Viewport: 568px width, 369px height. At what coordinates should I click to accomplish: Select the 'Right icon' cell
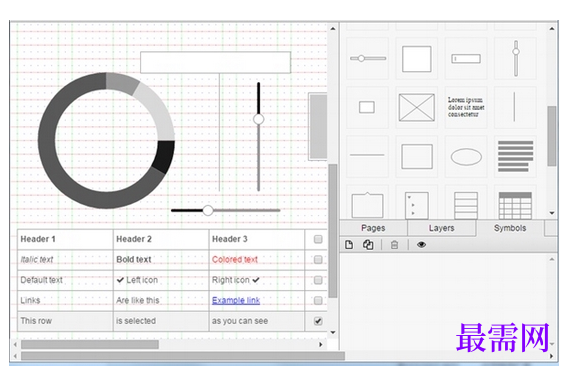(x=257, y=280)
